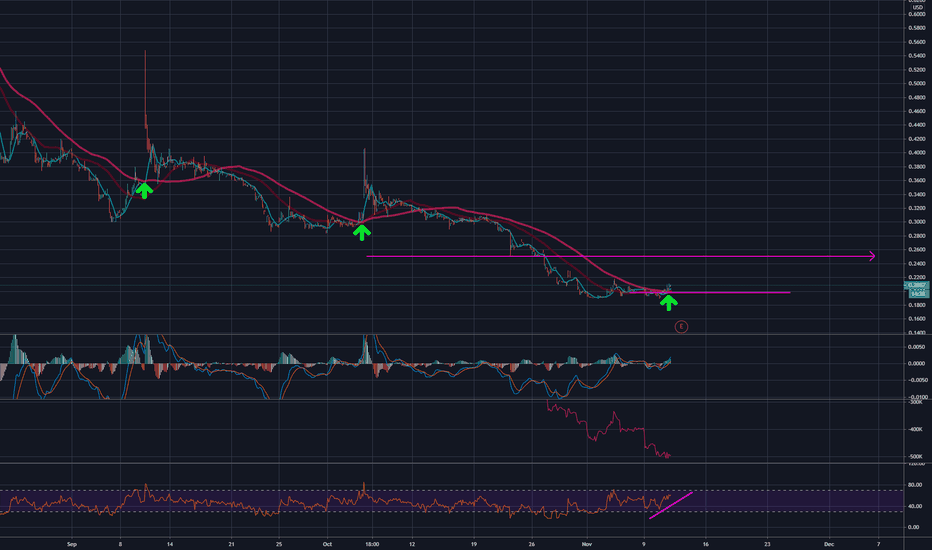This screenshot has height=550, width=932.
Task: Click the 14 date label on time axis
Action: pyautogui.click(x=170, y=544)
